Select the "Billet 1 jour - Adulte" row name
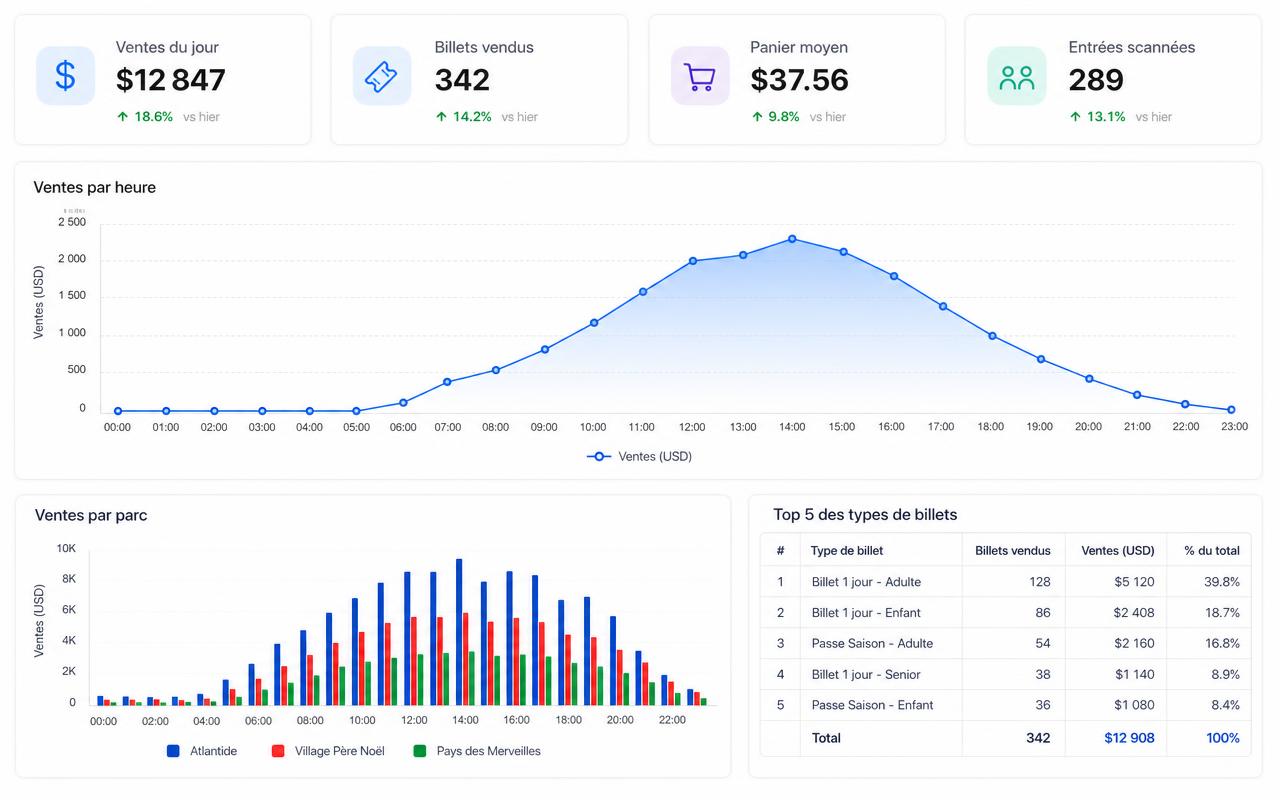This screenshot has height=800, width=1280. [866, 582]
